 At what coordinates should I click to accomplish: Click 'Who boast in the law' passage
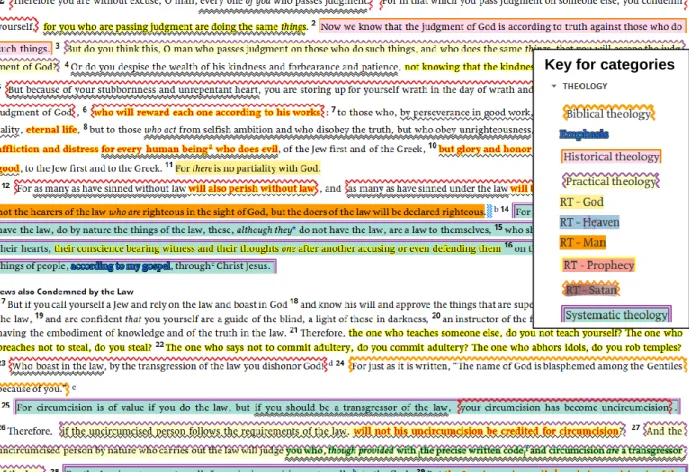tap(59, 366)
